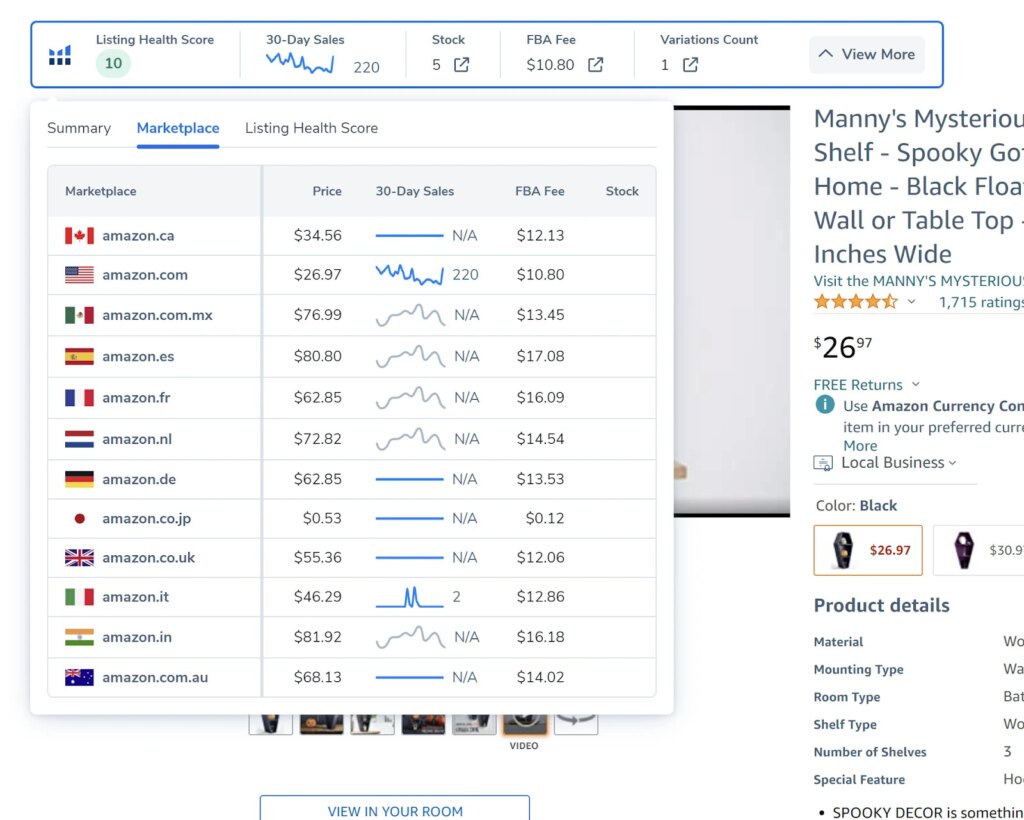Screen dimensions: 1024x820
Task: Visit the MANNY'S MYSTERIOUS store link
Action: pos(919,281)
